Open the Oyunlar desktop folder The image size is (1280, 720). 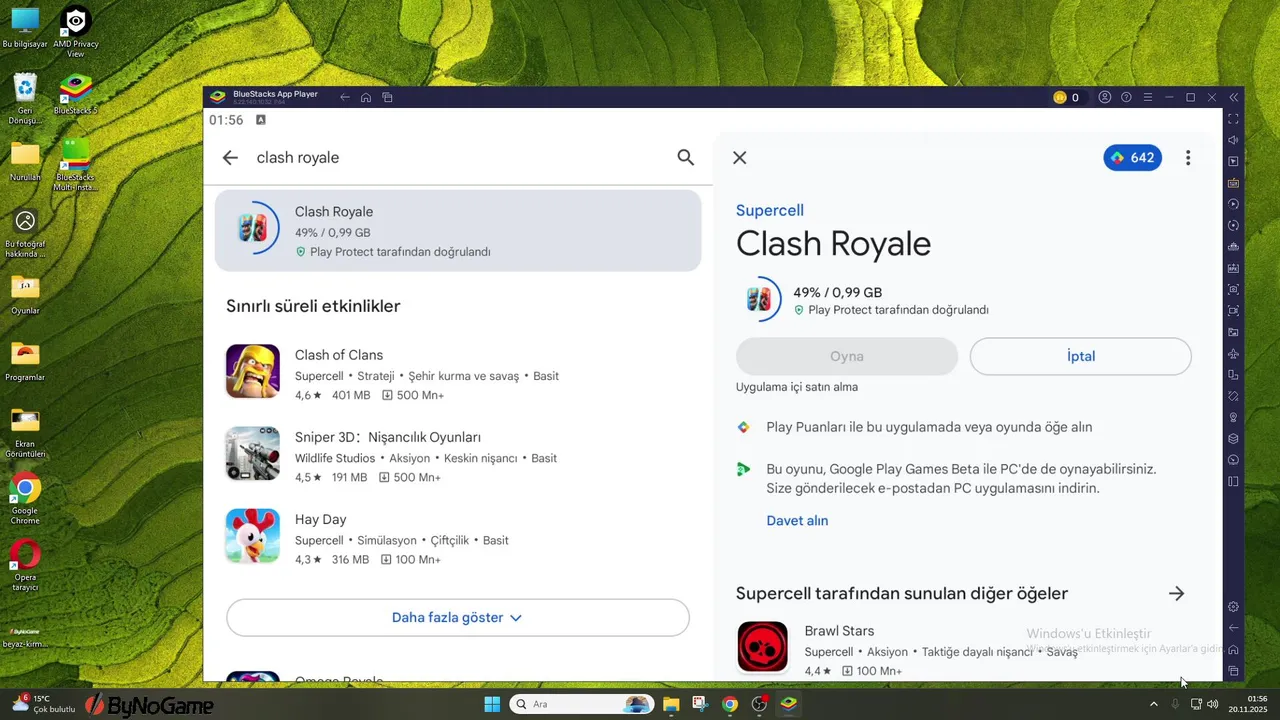click(25, 294)
